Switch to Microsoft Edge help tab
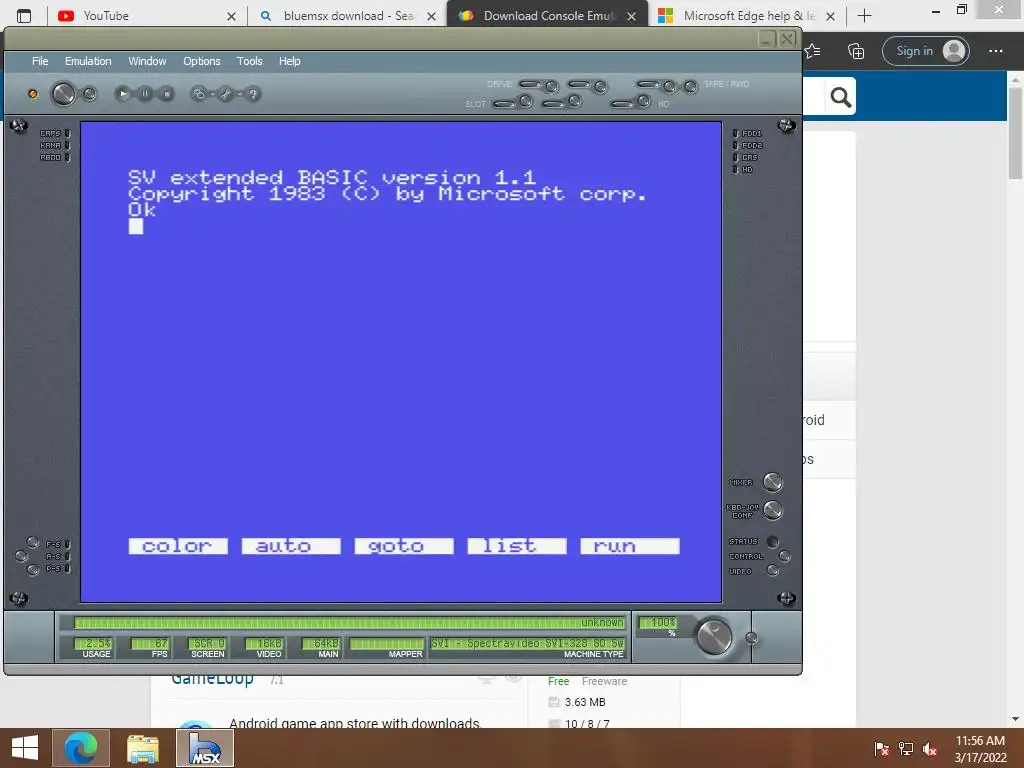The image size is (1024, 768). pos(747,16)
